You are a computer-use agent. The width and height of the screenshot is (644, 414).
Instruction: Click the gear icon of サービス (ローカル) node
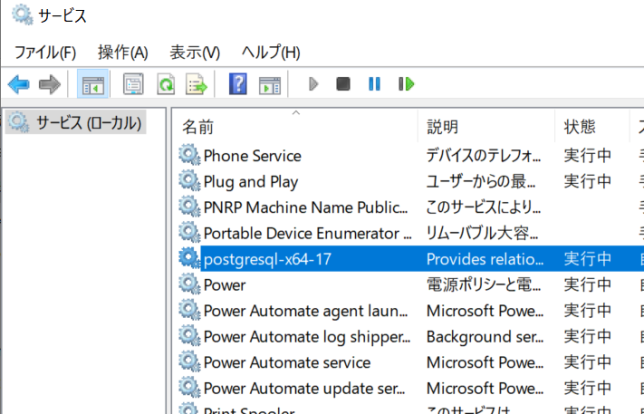pos(19,122)
